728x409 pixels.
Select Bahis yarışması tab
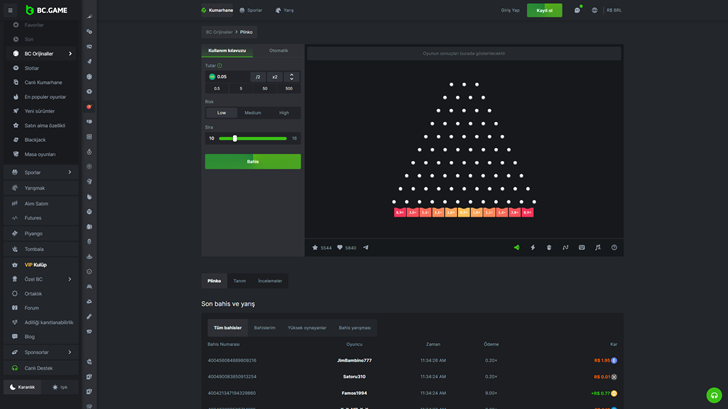(355, 328)
